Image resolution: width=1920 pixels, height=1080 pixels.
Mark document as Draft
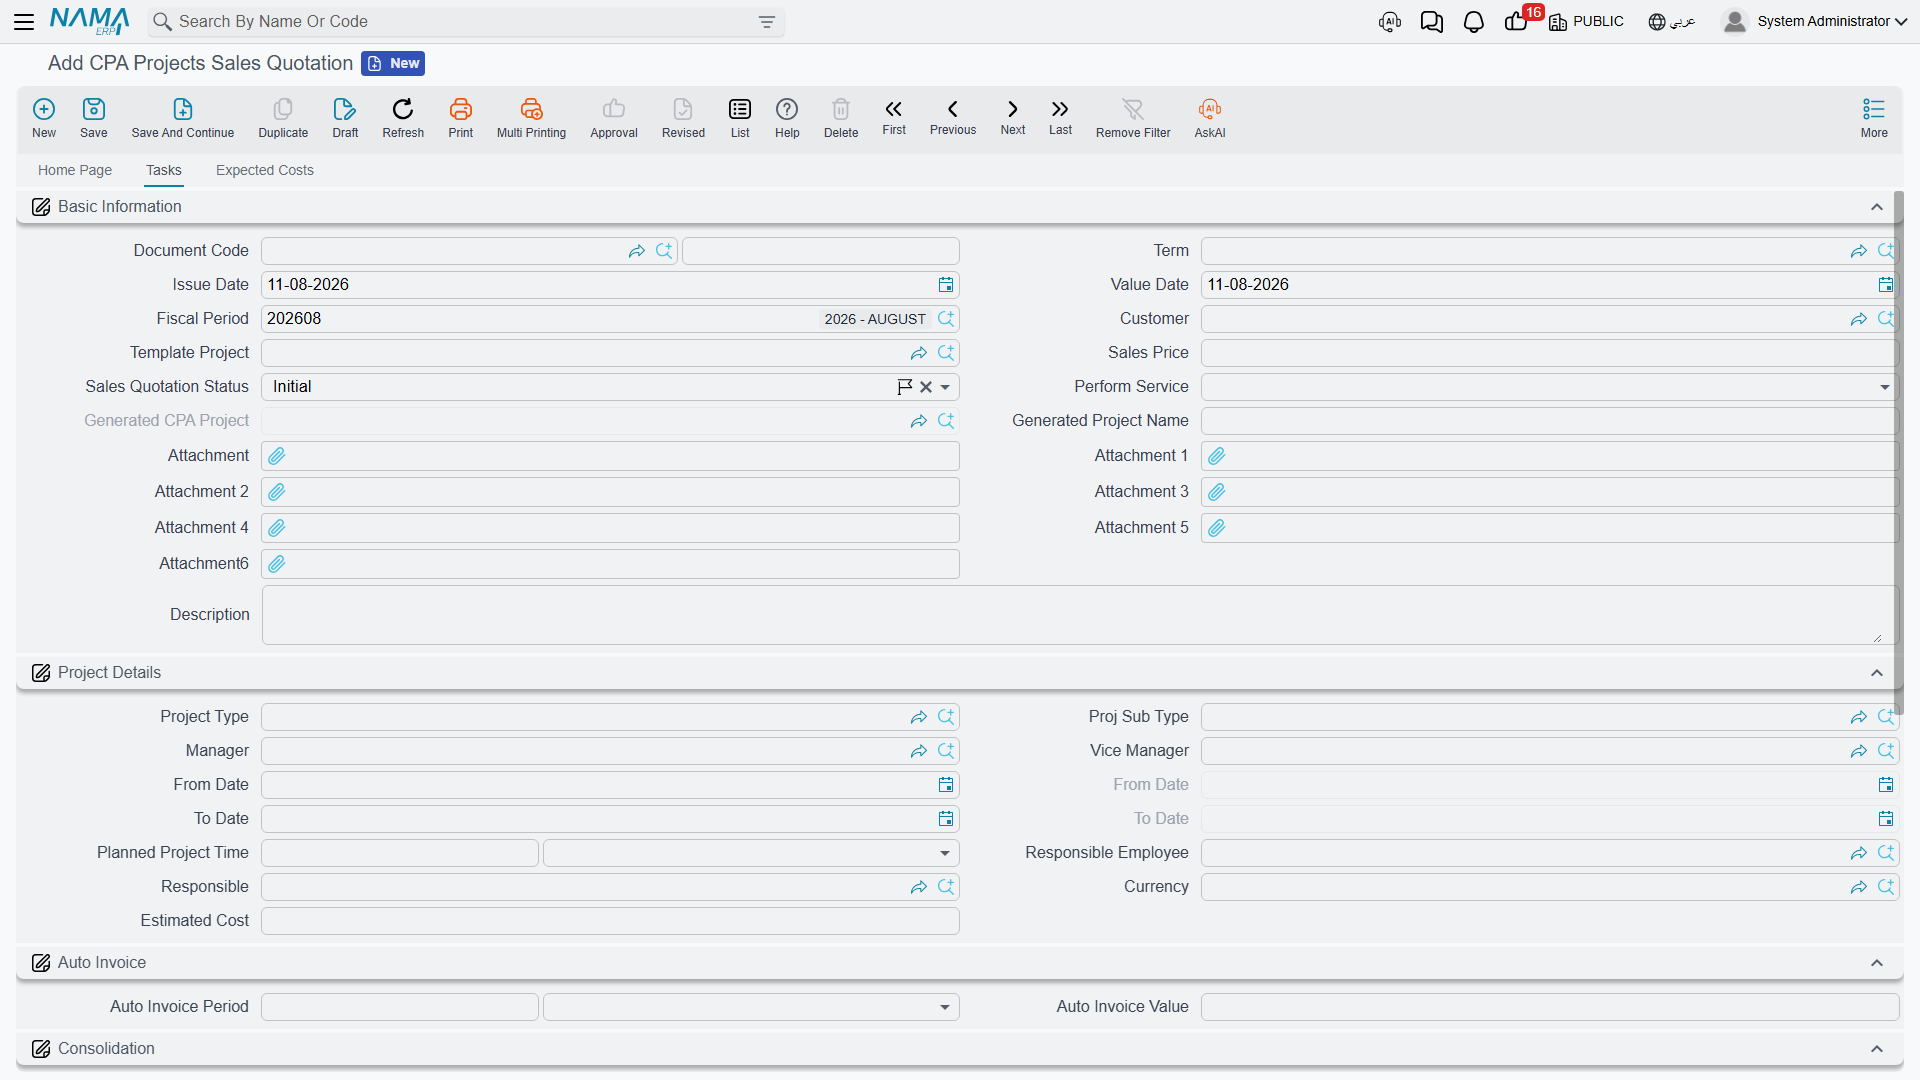click(345, 118)
